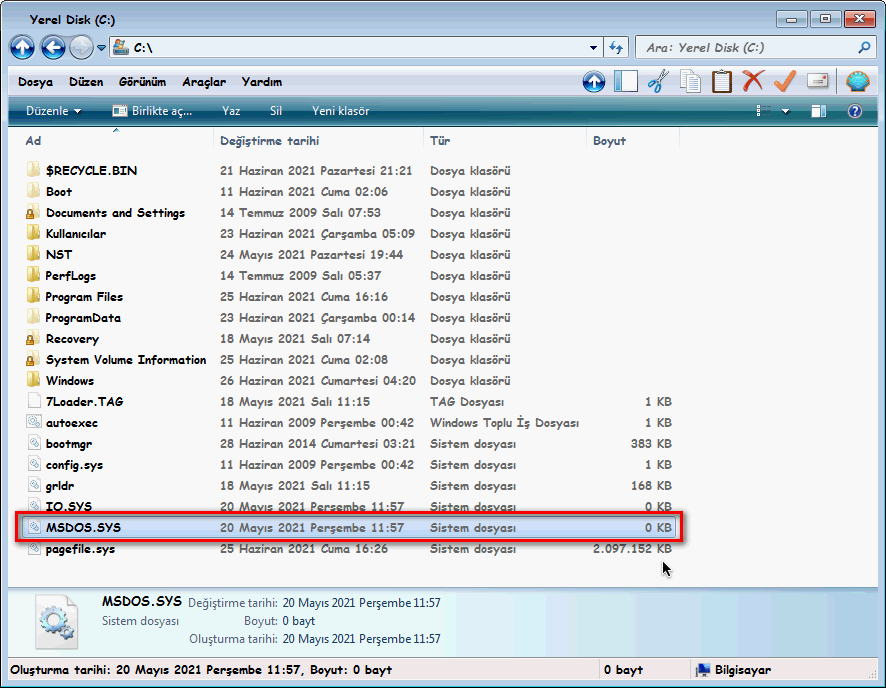
Task: Select the Windows folder
Action: coord(70,381)
